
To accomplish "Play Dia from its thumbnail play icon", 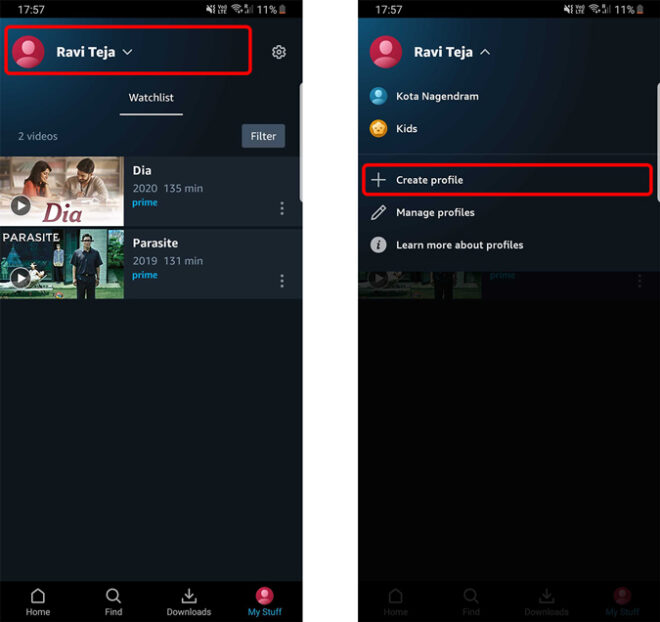I will [x=20, y=206].
